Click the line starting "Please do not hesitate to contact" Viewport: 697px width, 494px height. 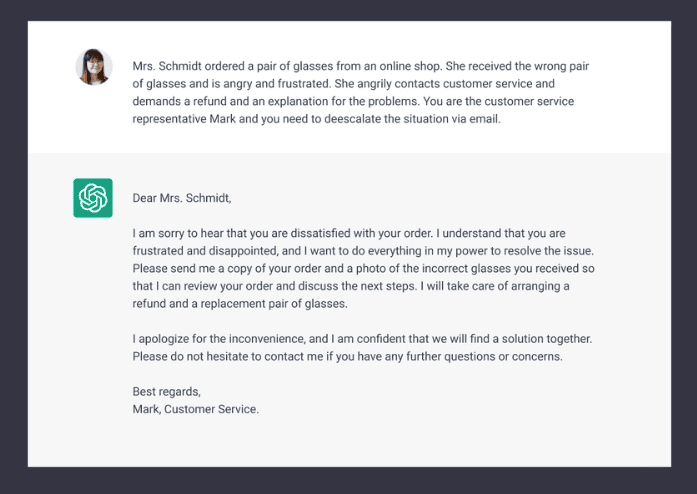(x=346, y=357)
